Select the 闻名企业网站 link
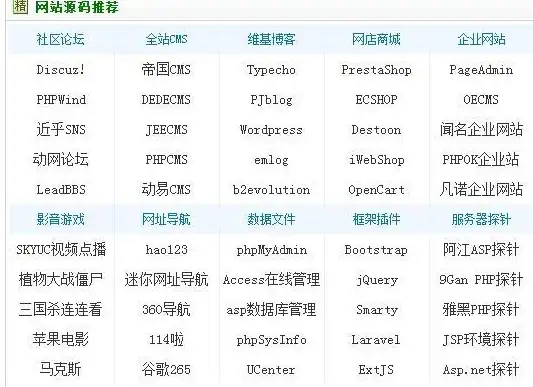Image resolution: width=533 pixels, height=387 pixels. pos(481,130)
